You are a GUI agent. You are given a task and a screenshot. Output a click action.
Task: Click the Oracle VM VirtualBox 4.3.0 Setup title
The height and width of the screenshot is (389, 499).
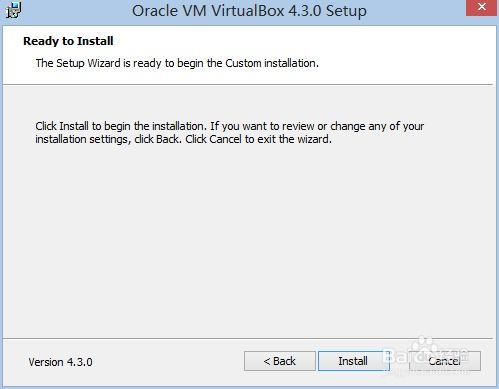coord(249,11)
